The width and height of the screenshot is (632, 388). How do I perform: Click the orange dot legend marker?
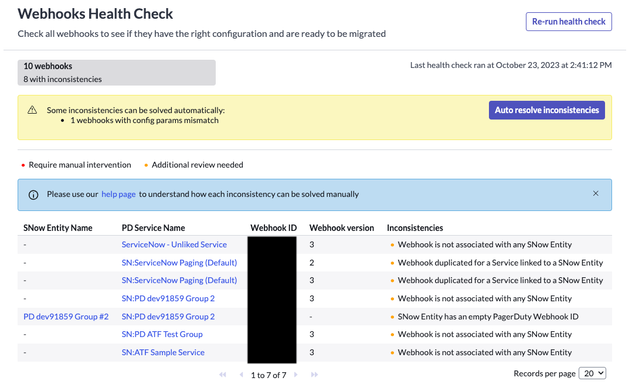146,165
